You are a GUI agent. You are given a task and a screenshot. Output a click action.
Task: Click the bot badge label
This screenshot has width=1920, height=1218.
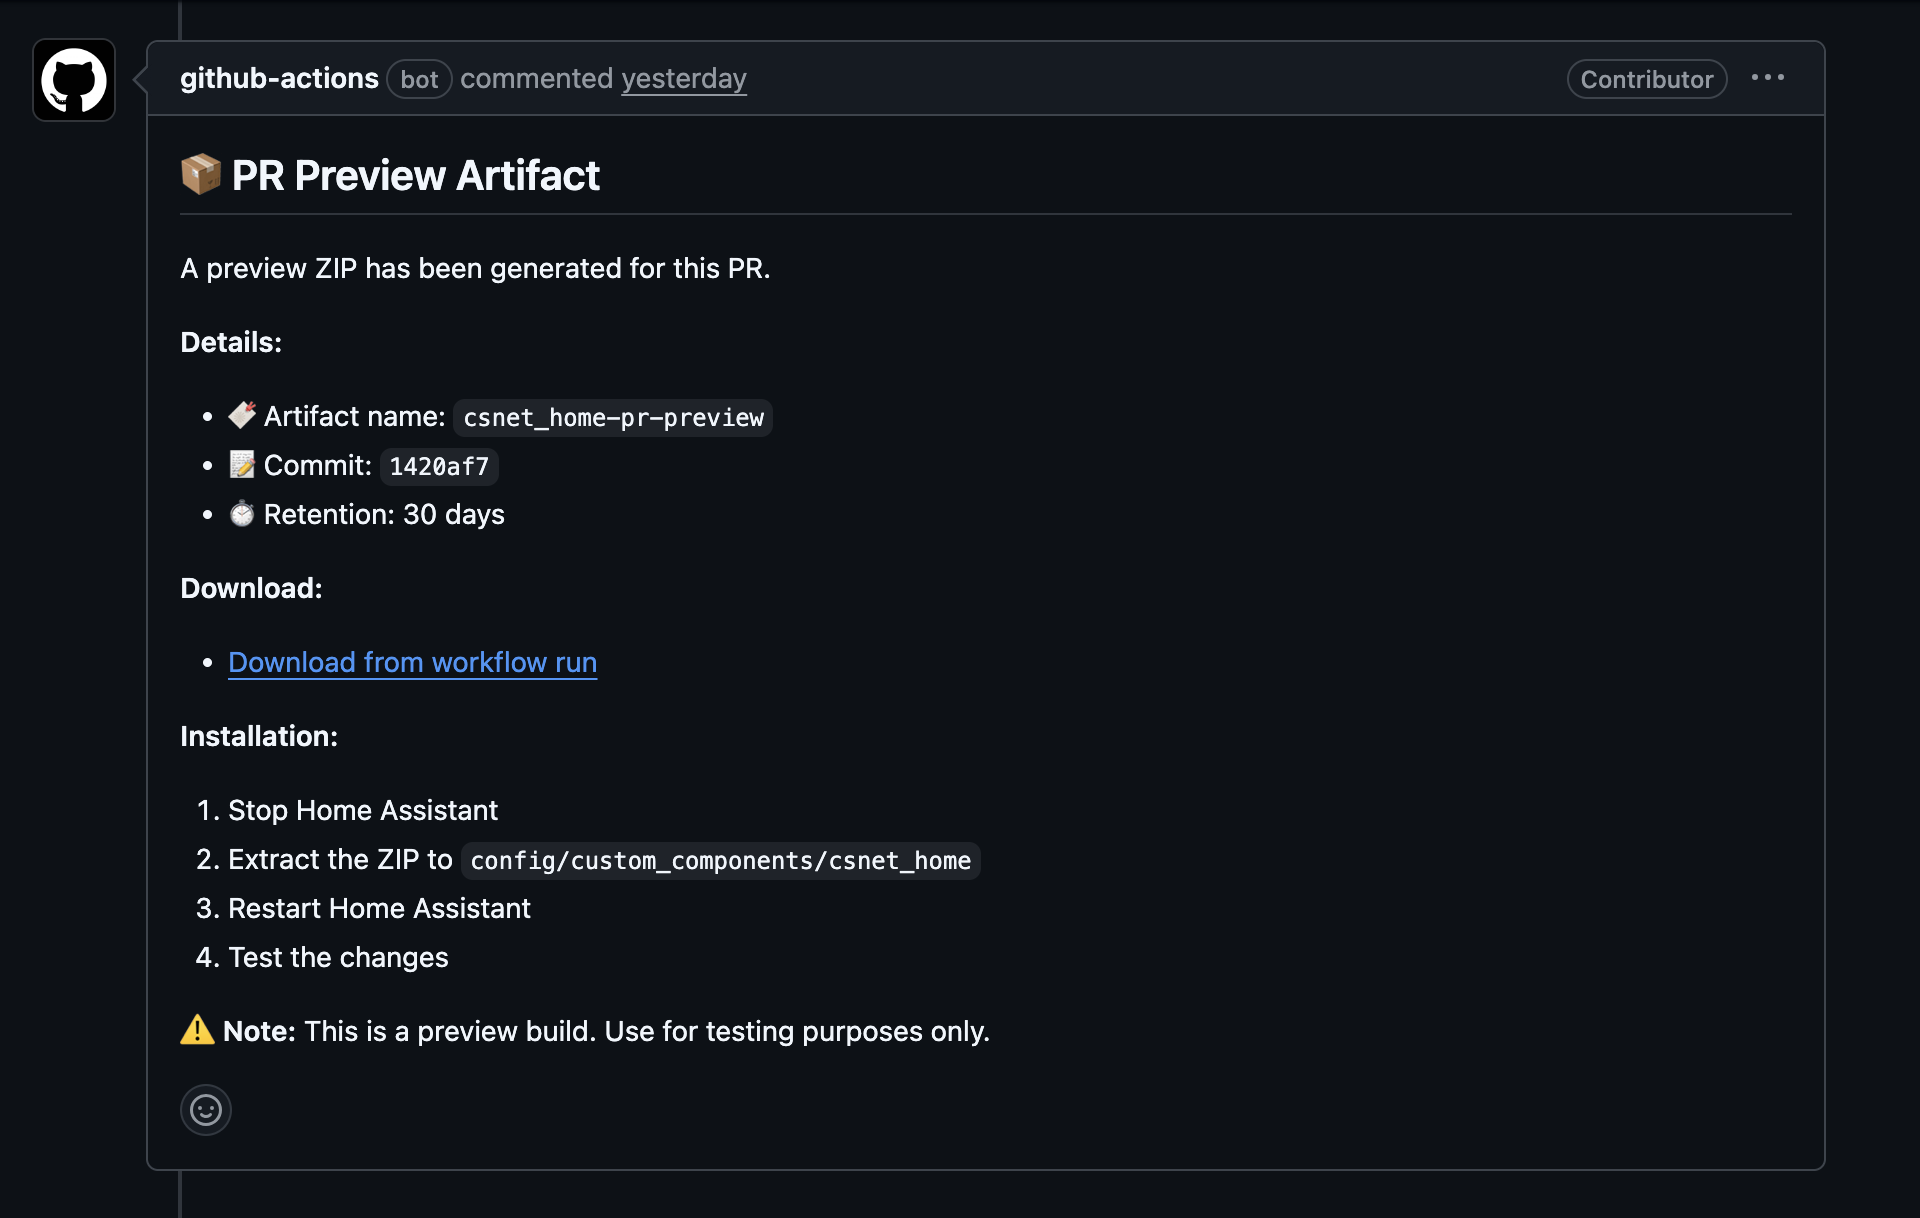point(419,79)
